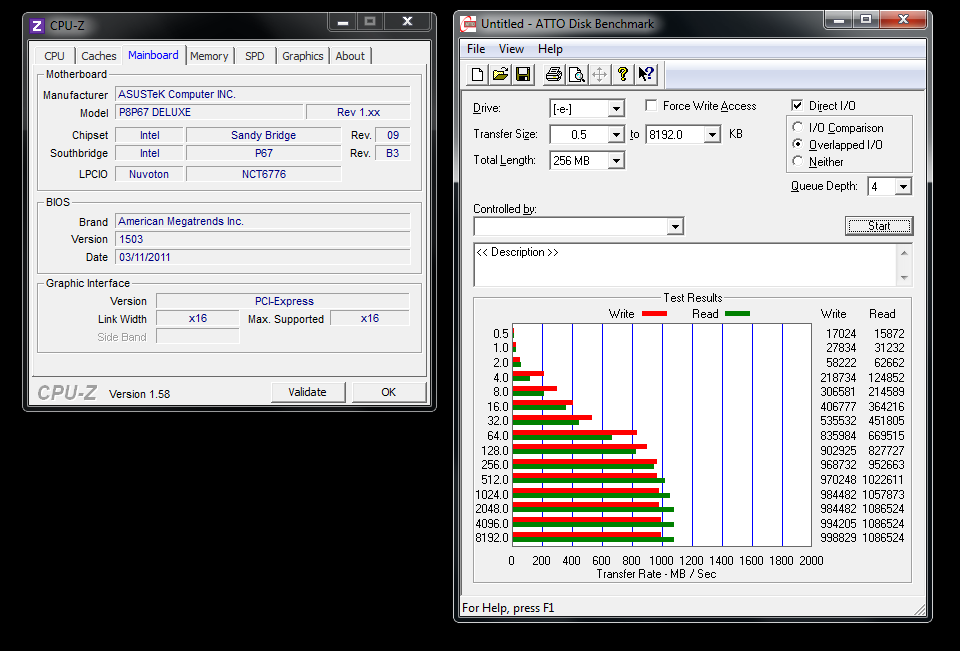Click the context help pointer icon
This screenshot has width=960, height=651.
[646, 75]
